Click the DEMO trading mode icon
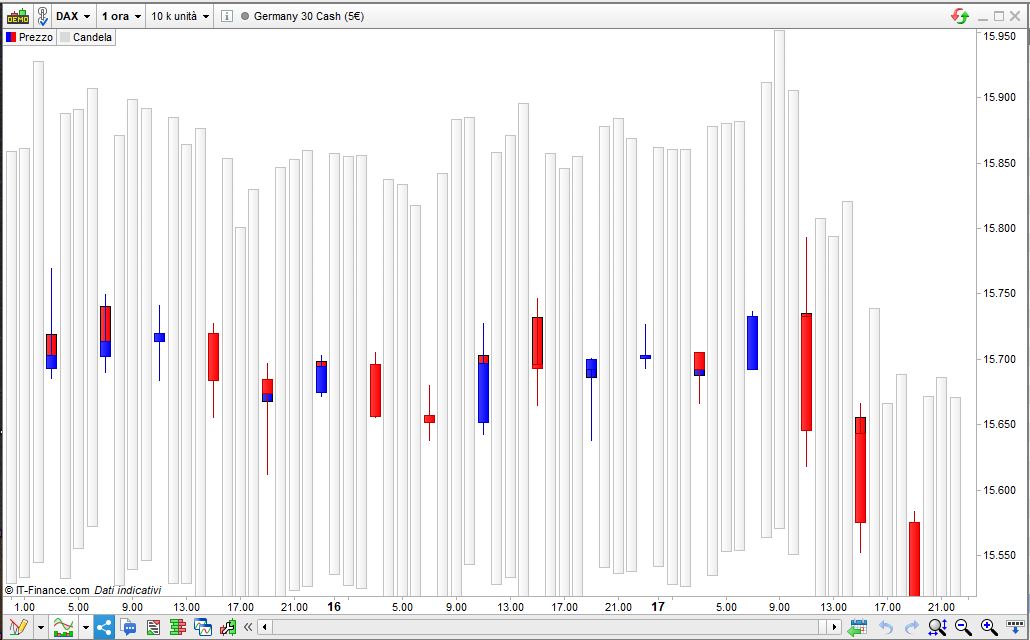Viewport: 1030px width, 640px height. pos(18,16)
